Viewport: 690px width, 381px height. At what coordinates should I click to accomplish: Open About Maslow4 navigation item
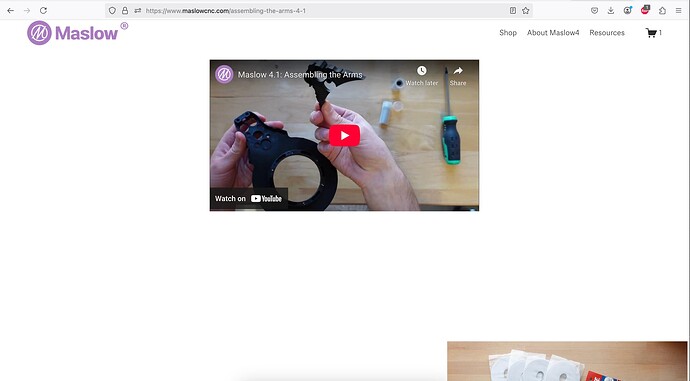[553, 33]
